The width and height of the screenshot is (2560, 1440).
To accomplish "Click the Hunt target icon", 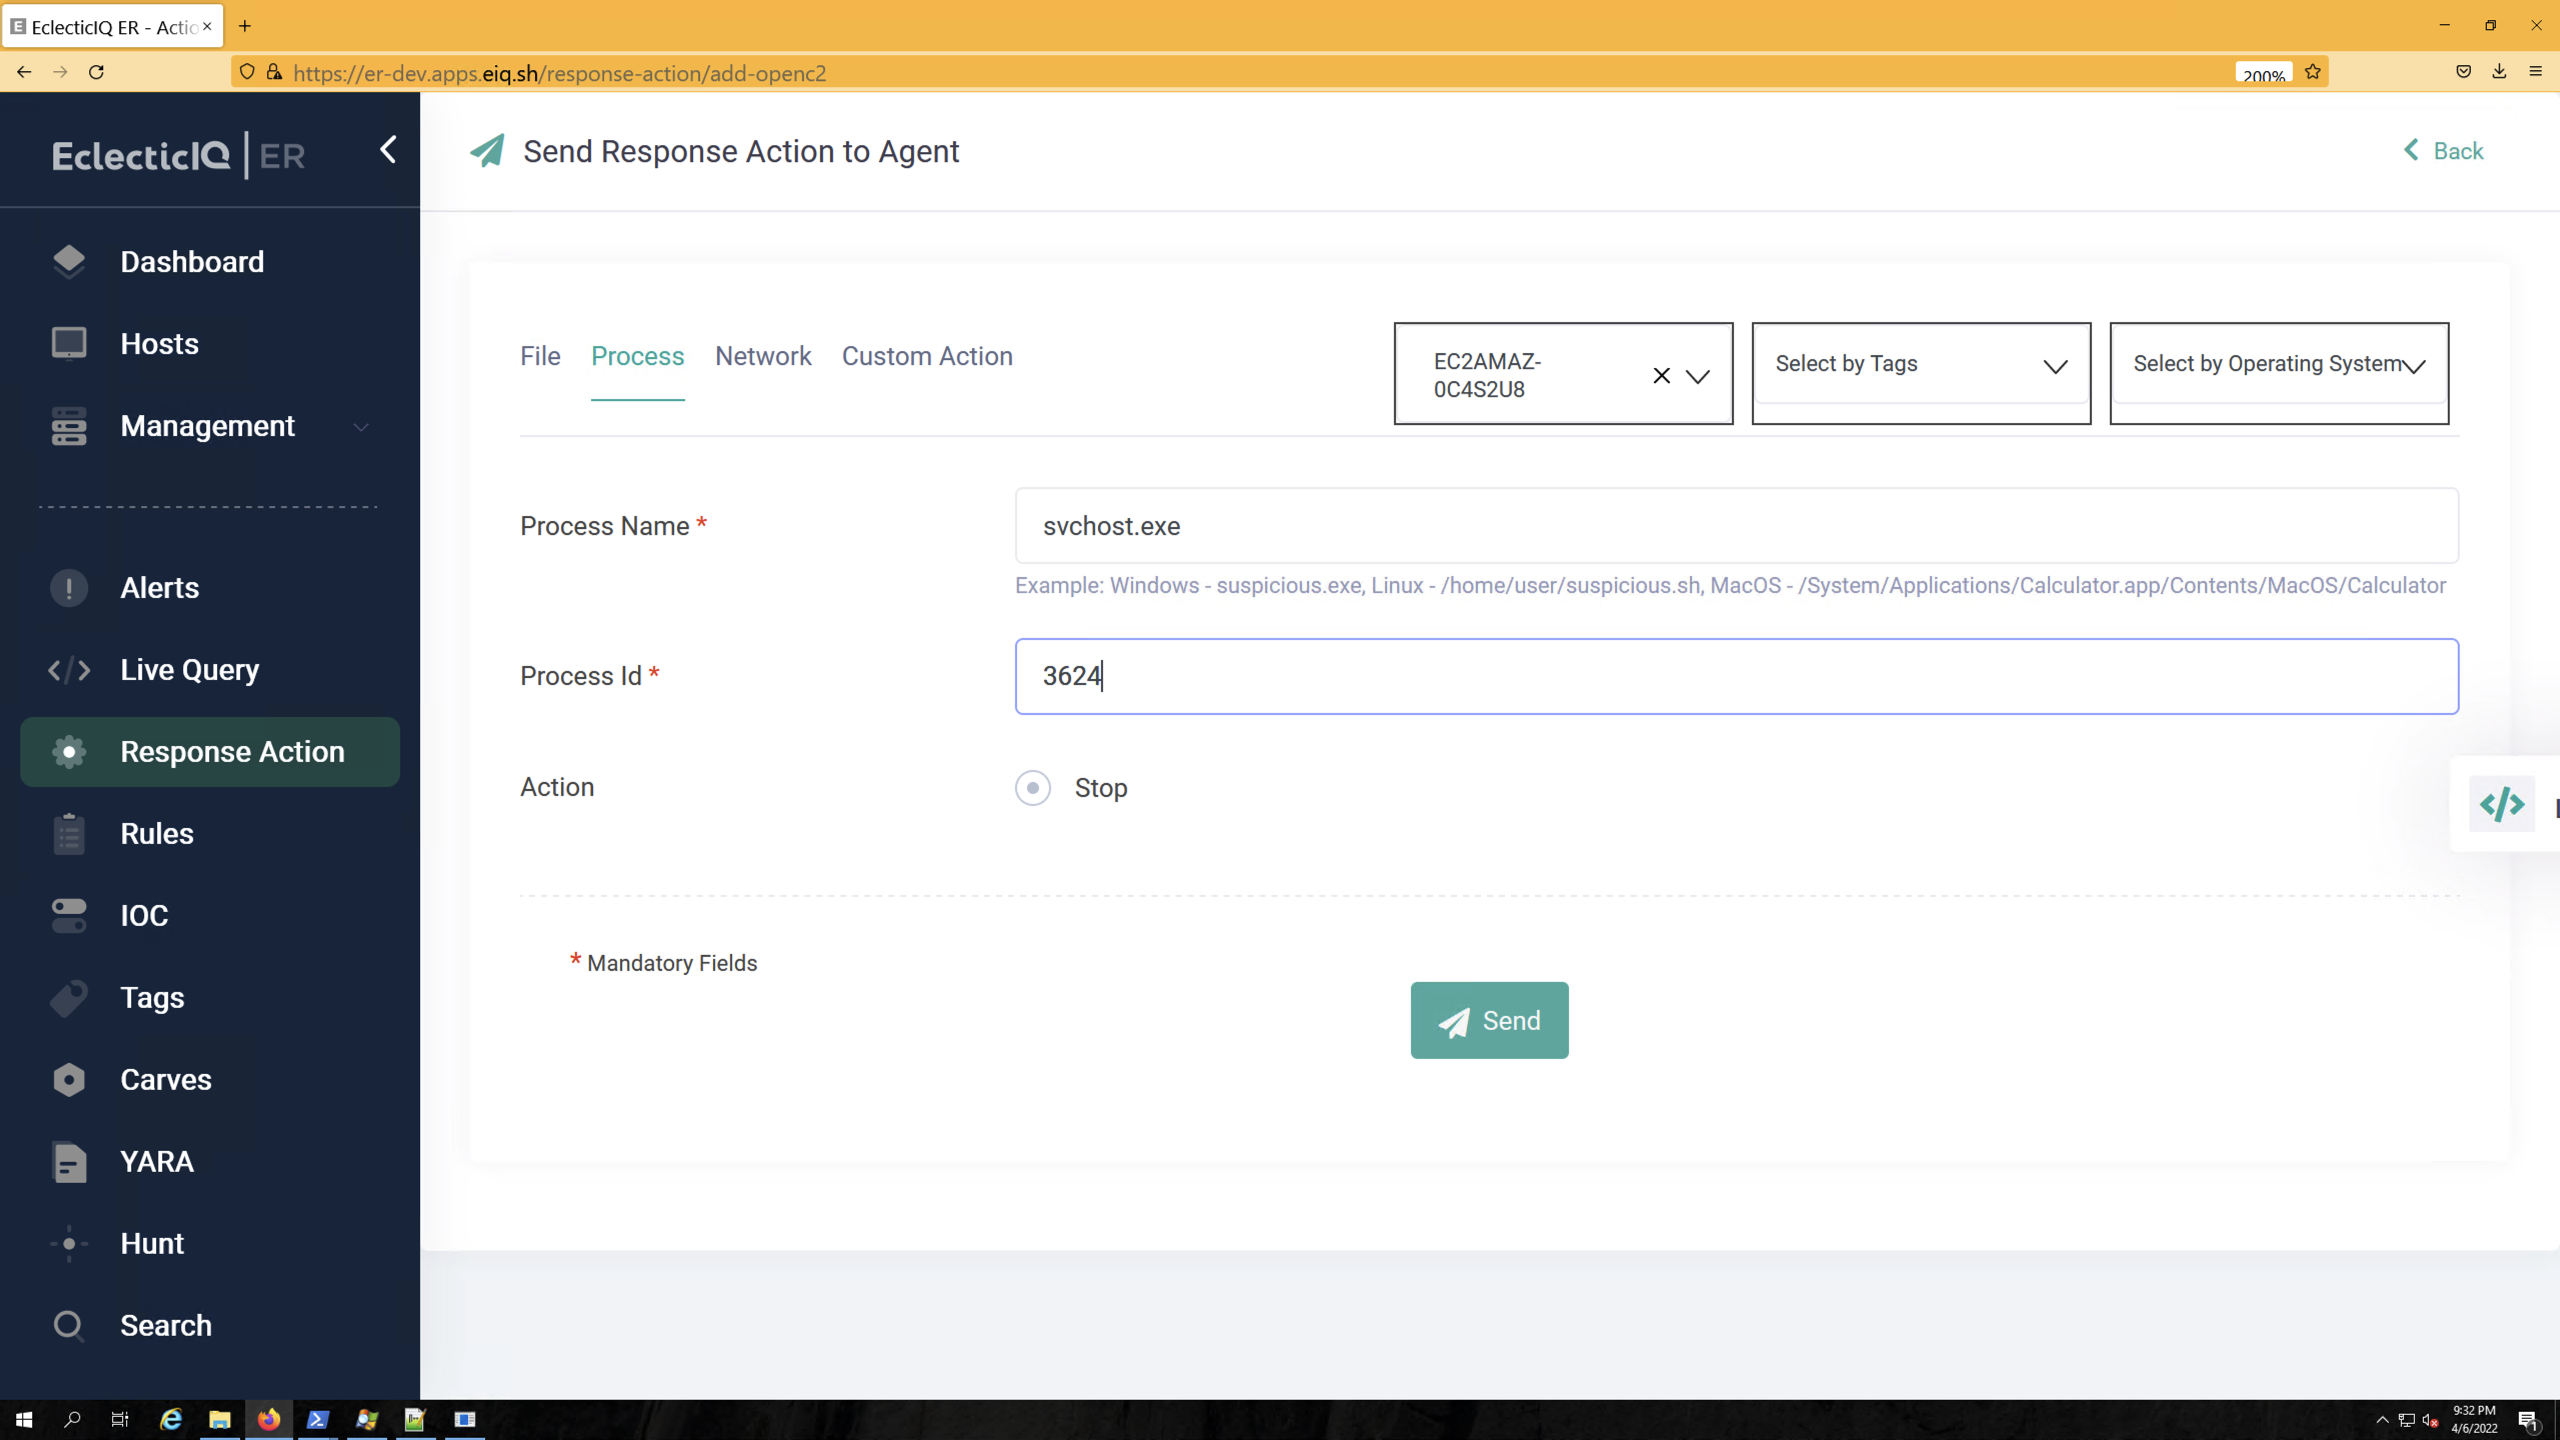I will click(69, 1244).
